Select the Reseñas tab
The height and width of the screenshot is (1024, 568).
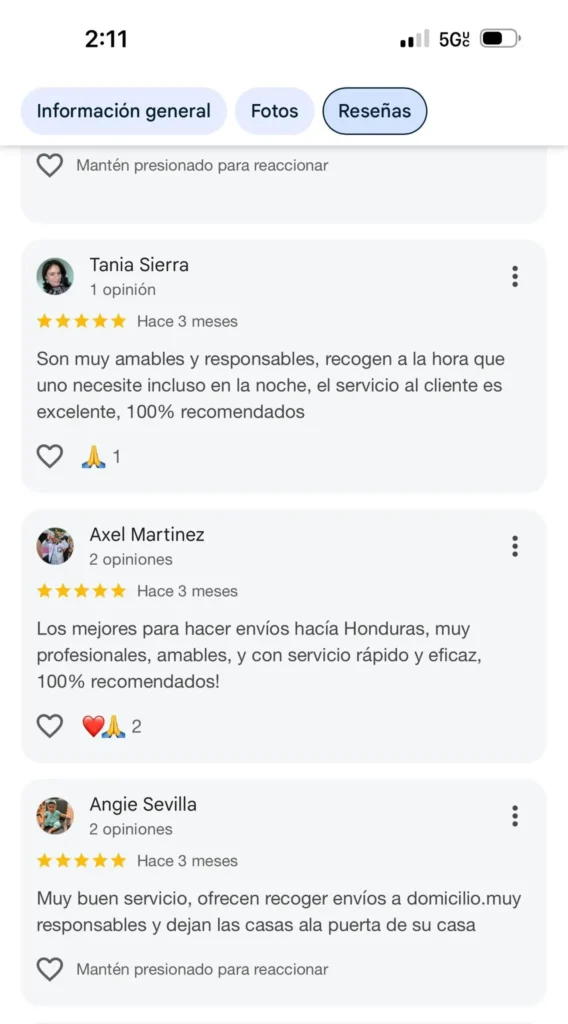375,111
